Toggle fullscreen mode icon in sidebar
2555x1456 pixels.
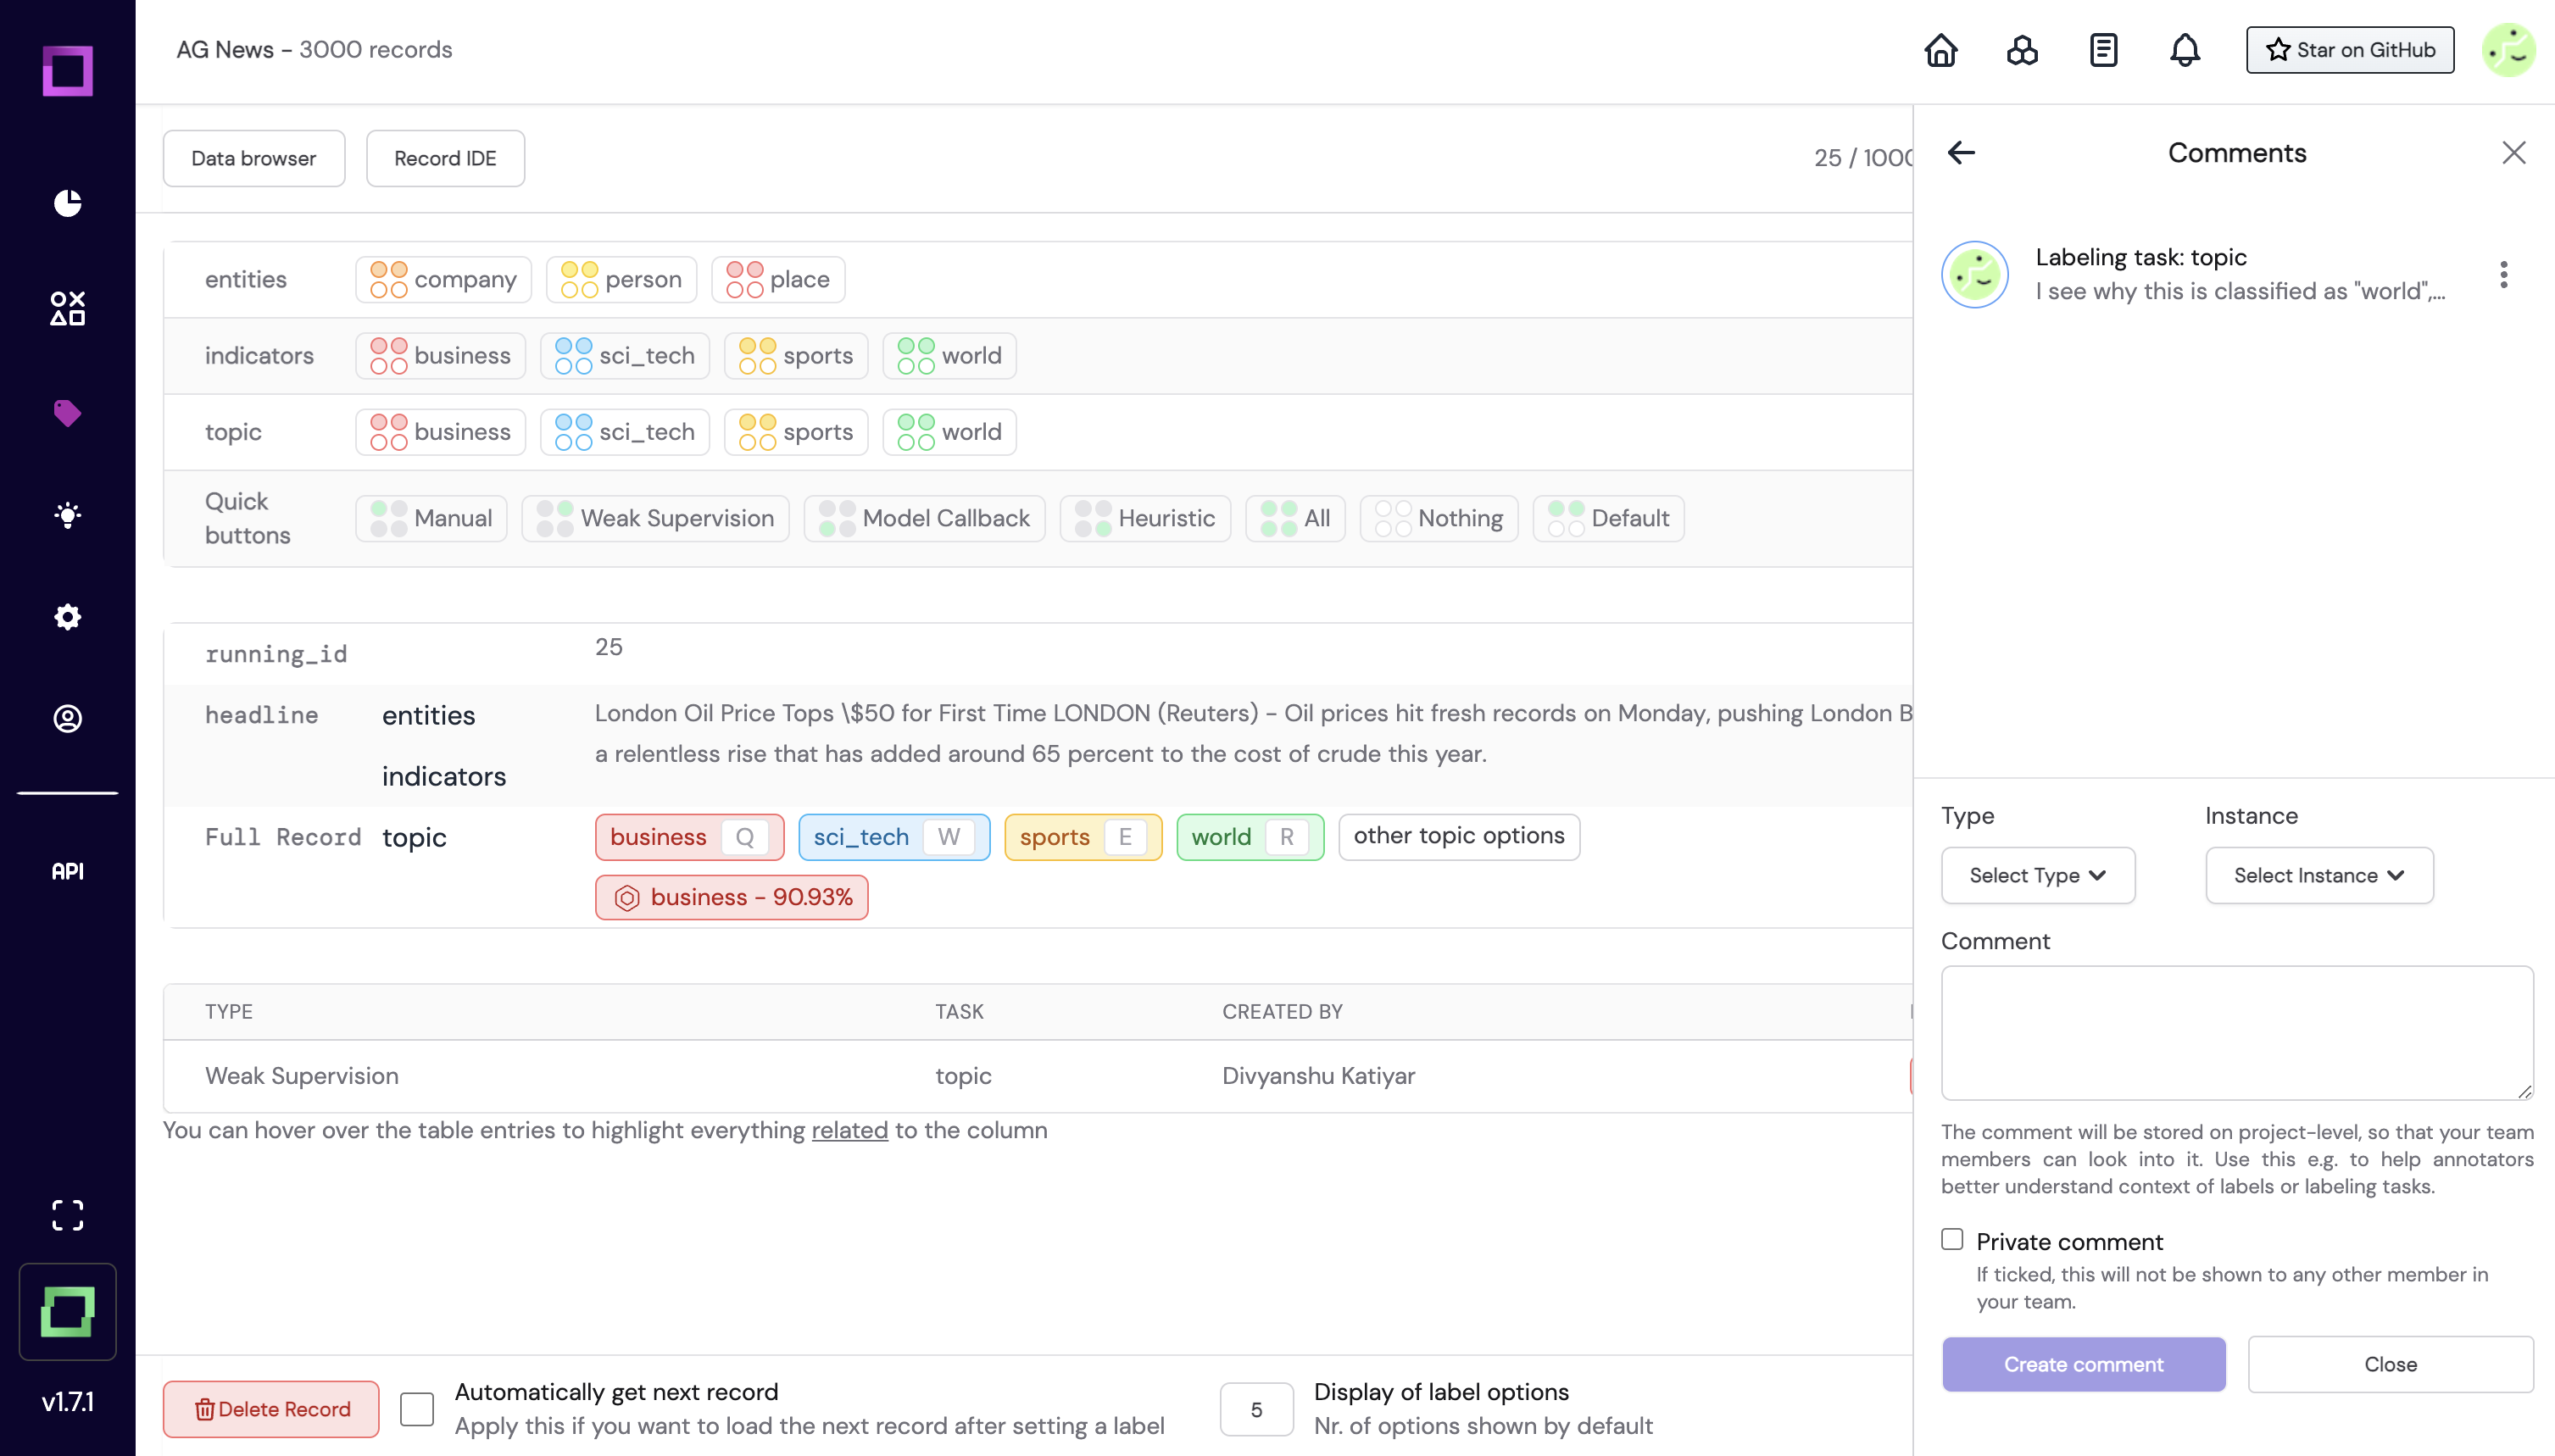click(x=67, y=1215)
